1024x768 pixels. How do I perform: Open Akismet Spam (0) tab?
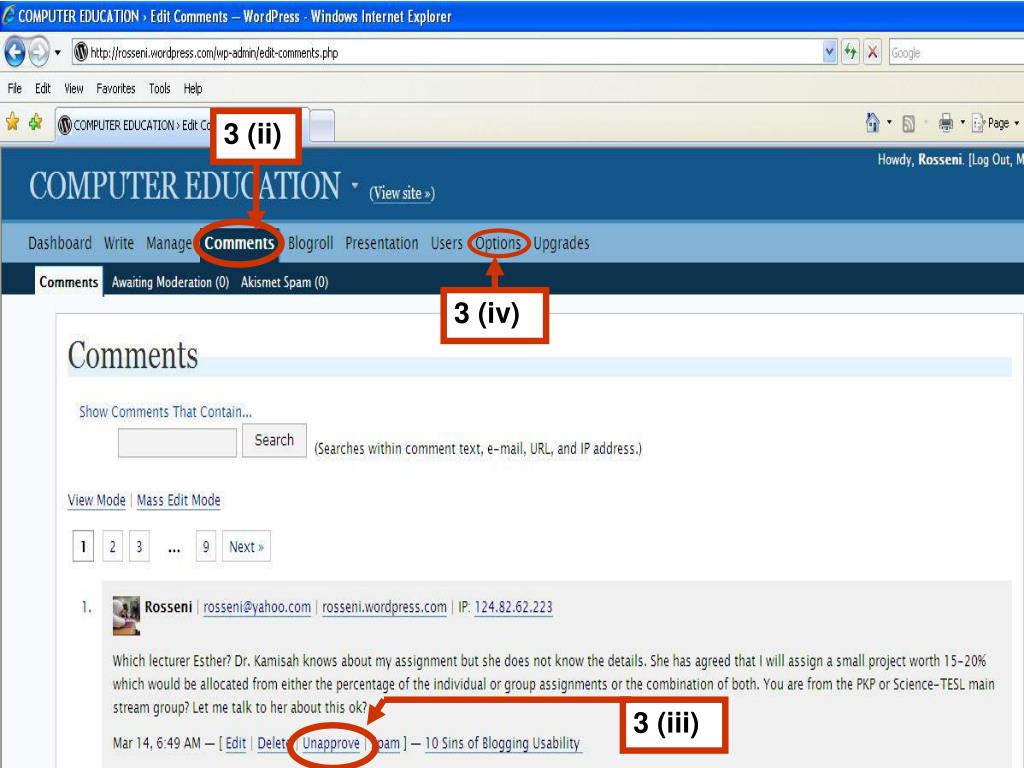284,282
